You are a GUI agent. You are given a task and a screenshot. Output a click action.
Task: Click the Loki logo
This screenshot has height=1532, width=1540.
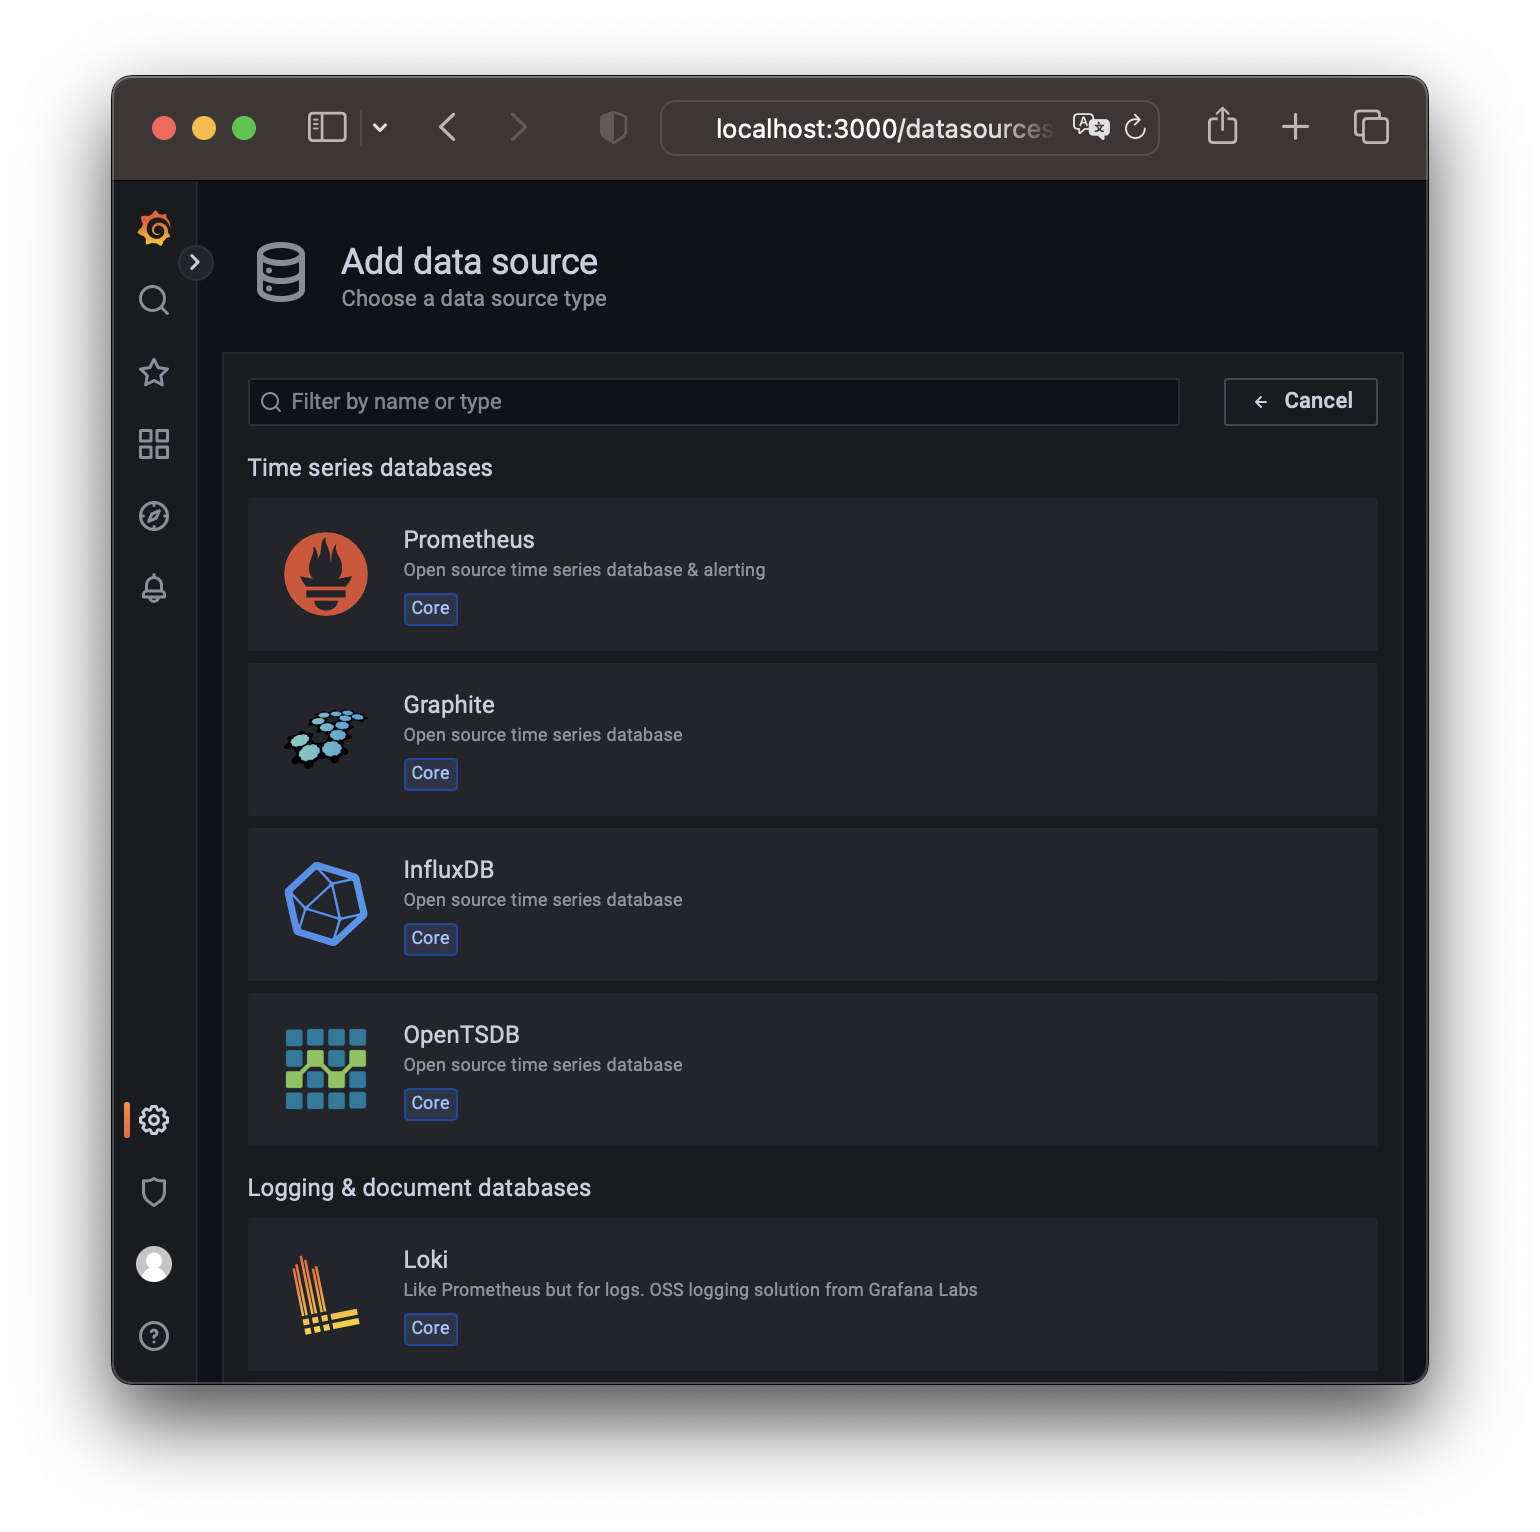326,1294
